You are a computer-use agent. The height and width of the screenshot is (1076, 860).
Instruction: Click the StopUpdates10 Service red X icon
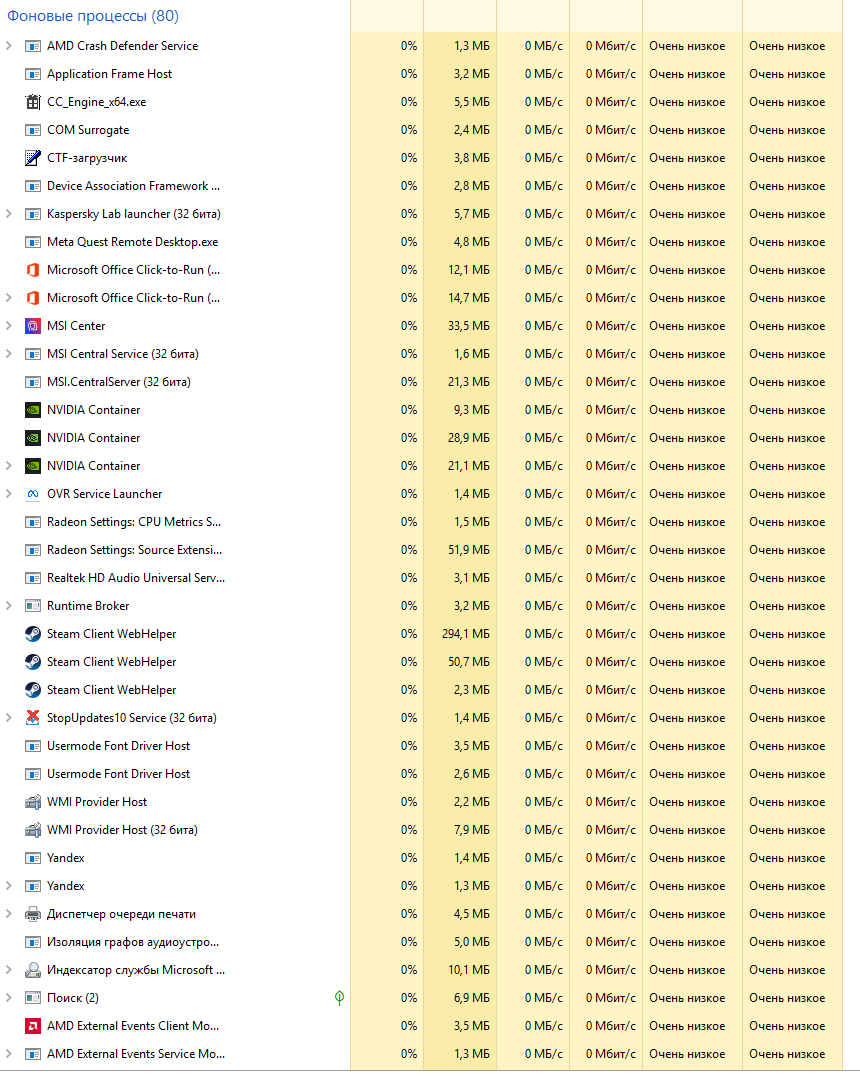(32, 718)
